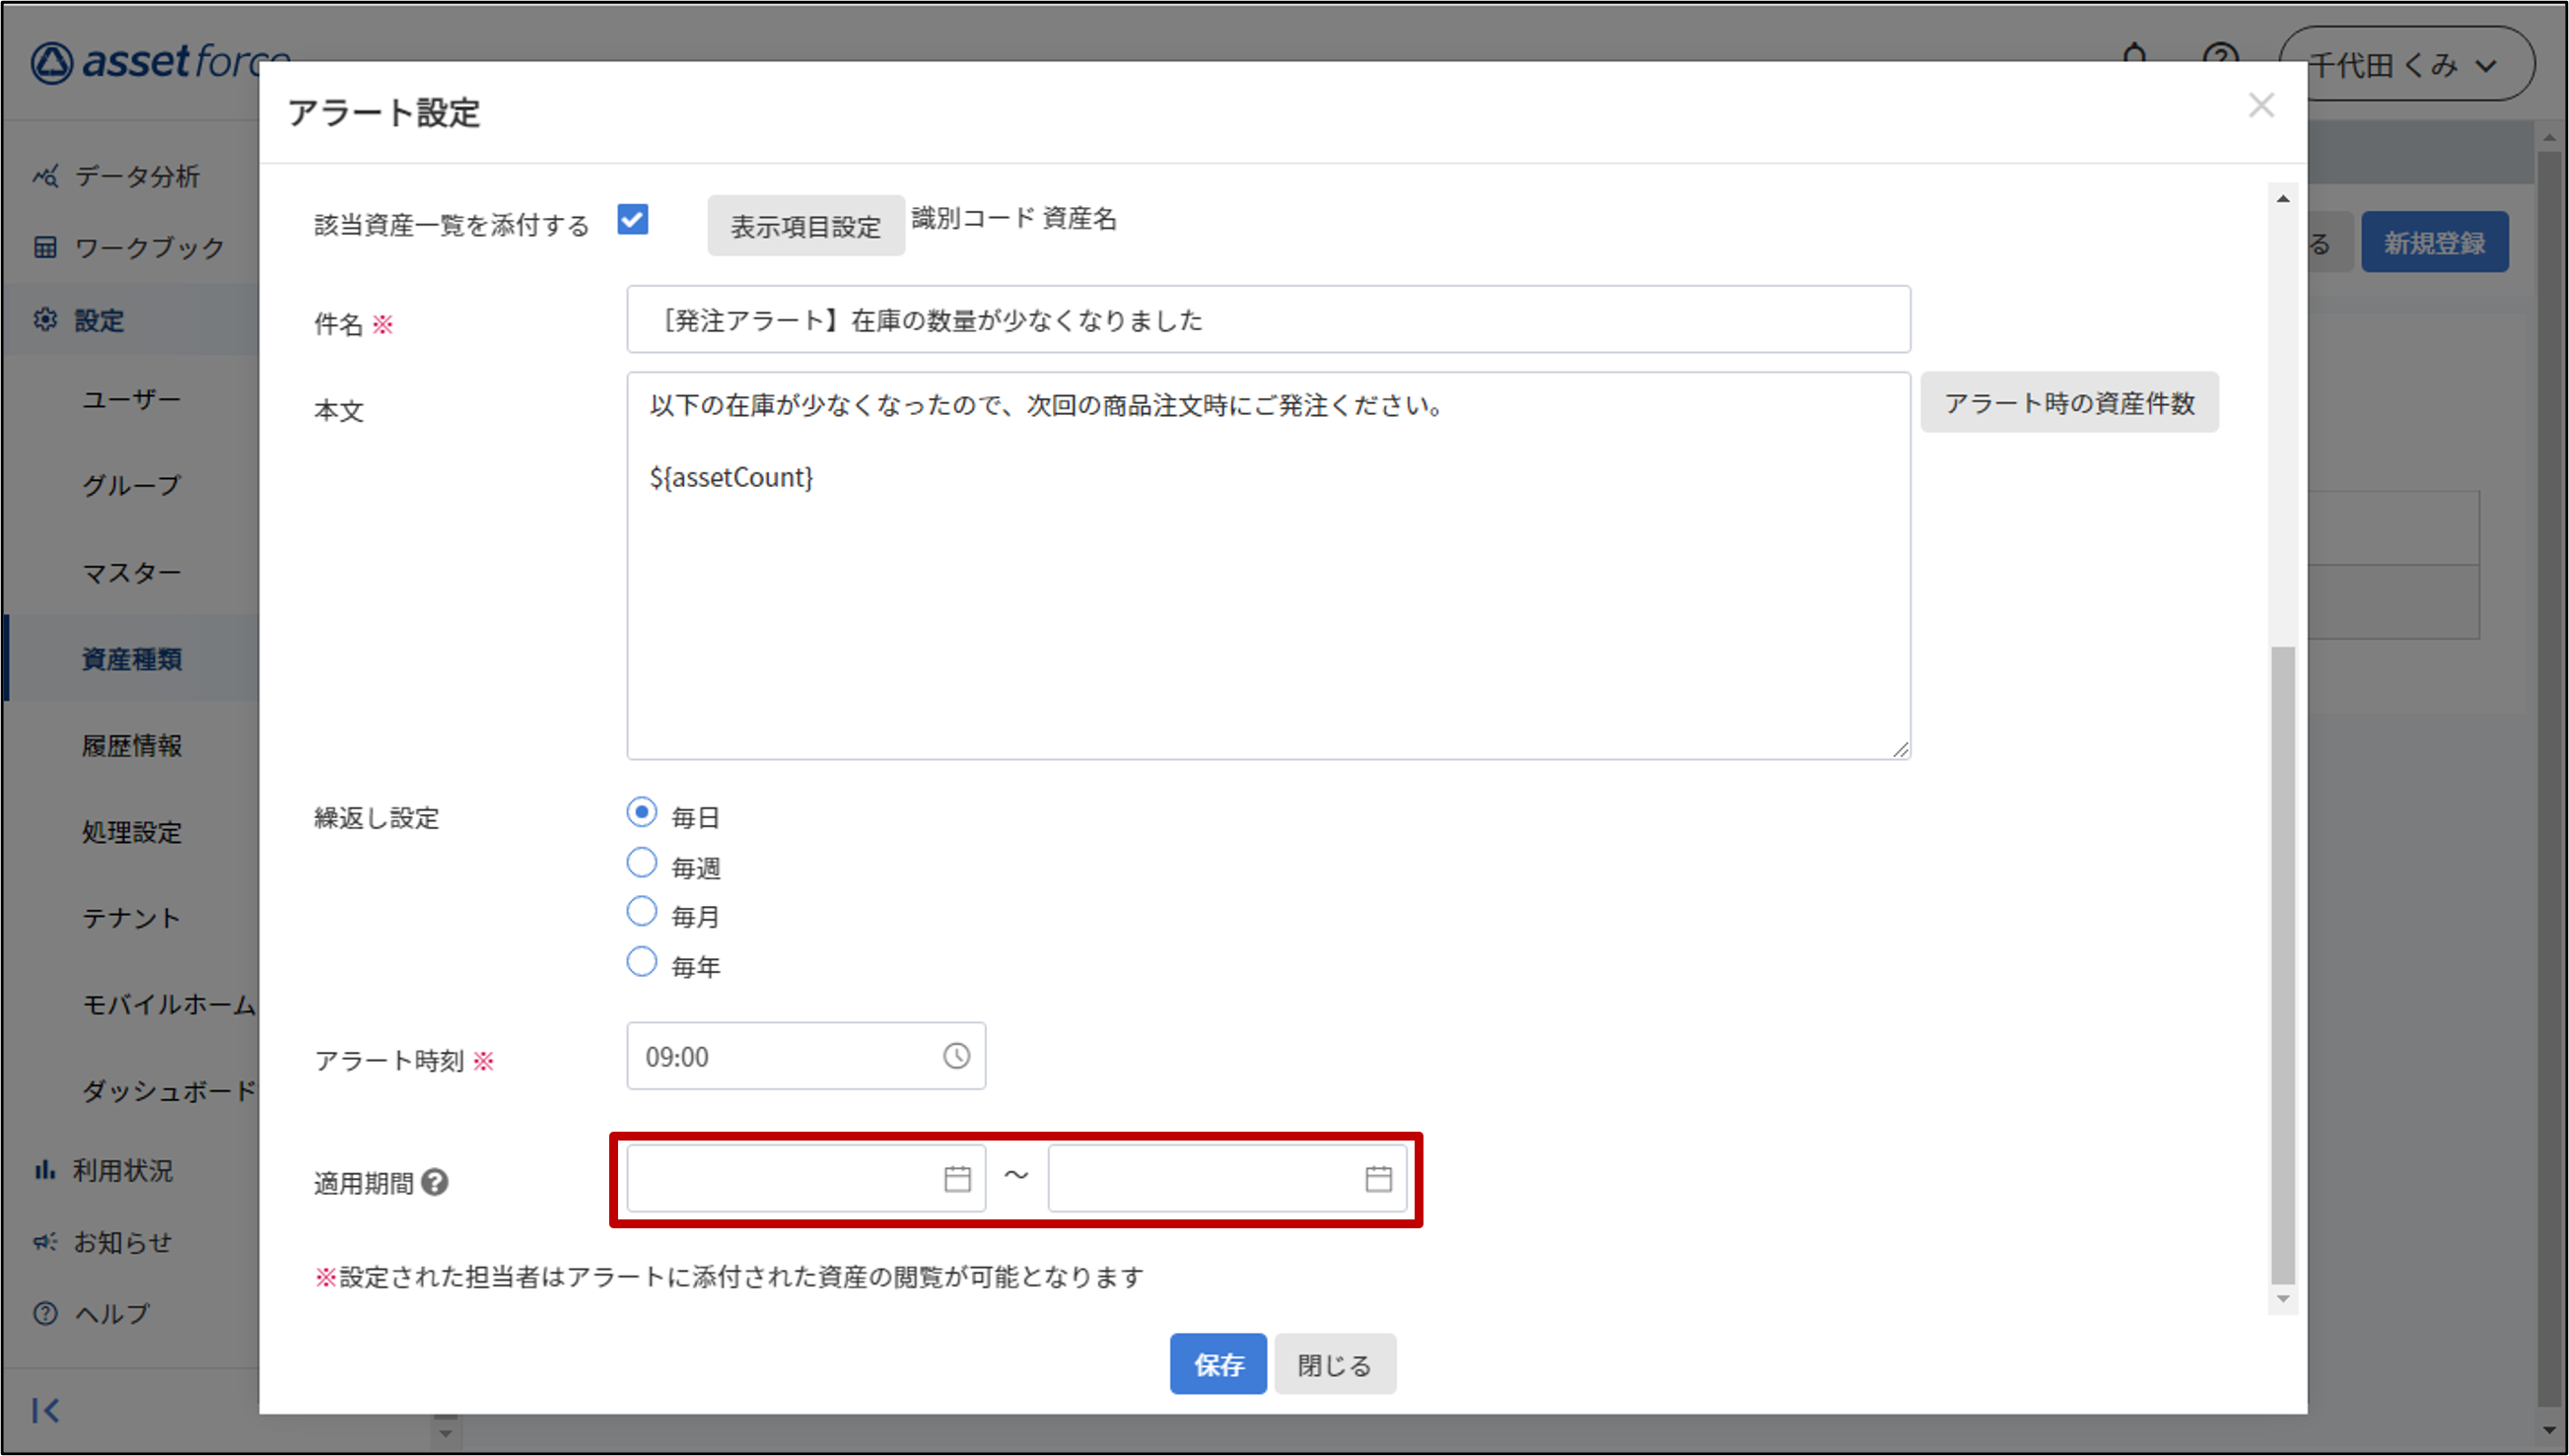Select the 毎月 repeat option
The height and width of the screenshot is (1456, 2569).
click(x=641, y=912)
